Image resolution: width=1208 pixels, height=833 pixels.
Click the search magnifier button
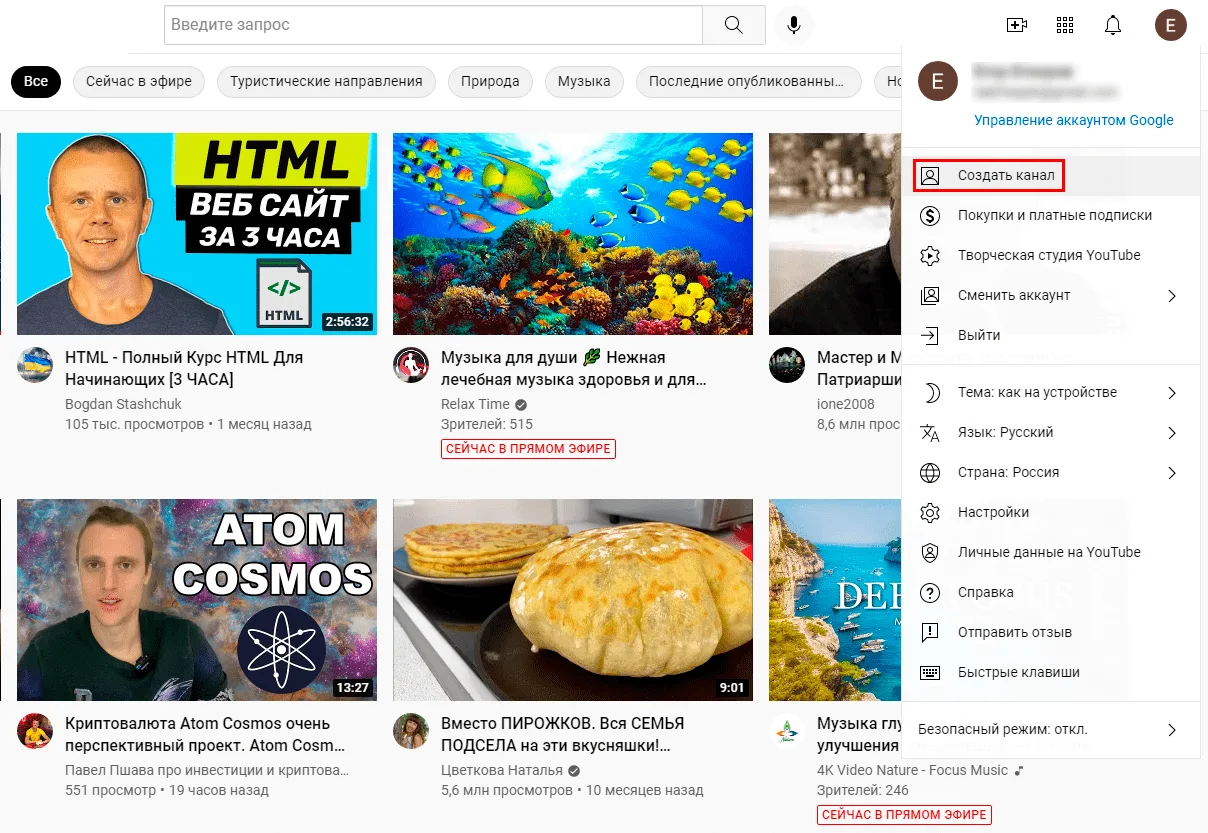coord(734,25)
